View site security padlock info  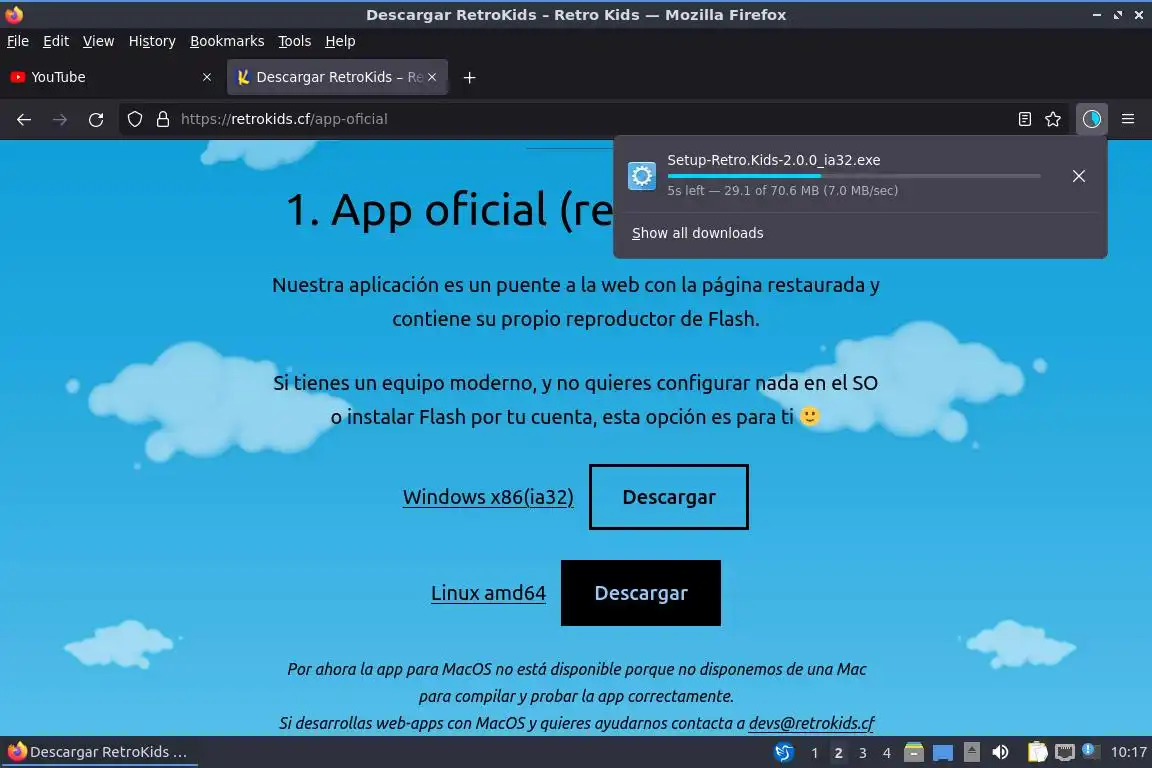(163, 119)
